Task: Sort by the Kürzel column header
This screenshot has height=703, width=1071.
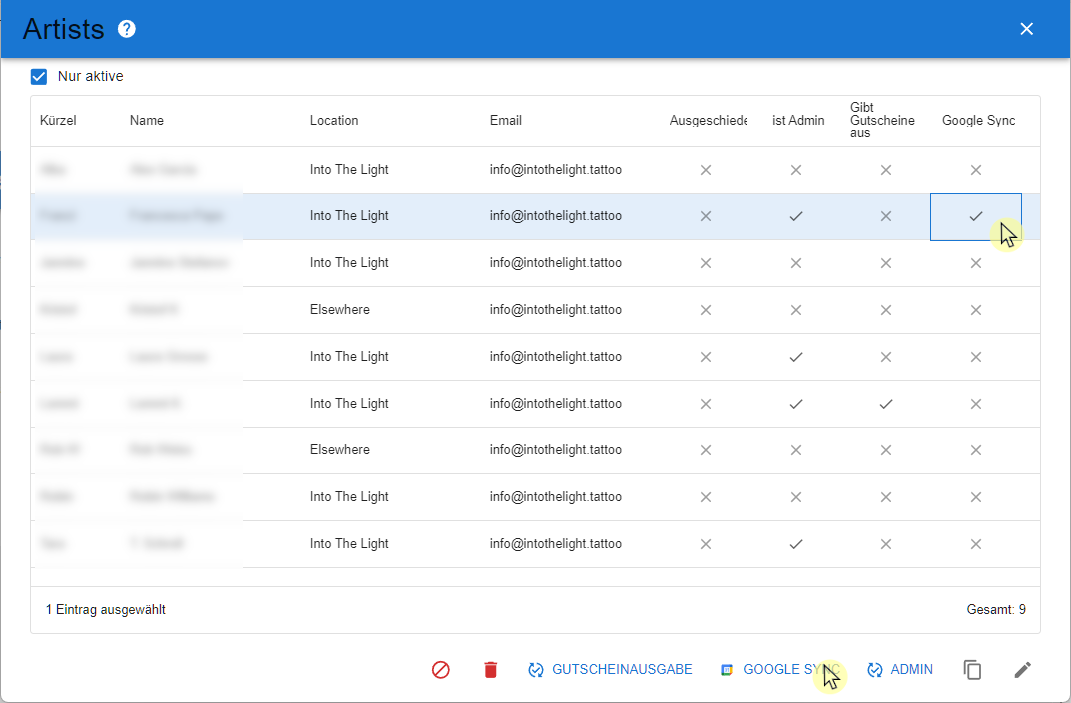Action: (58, 120)
